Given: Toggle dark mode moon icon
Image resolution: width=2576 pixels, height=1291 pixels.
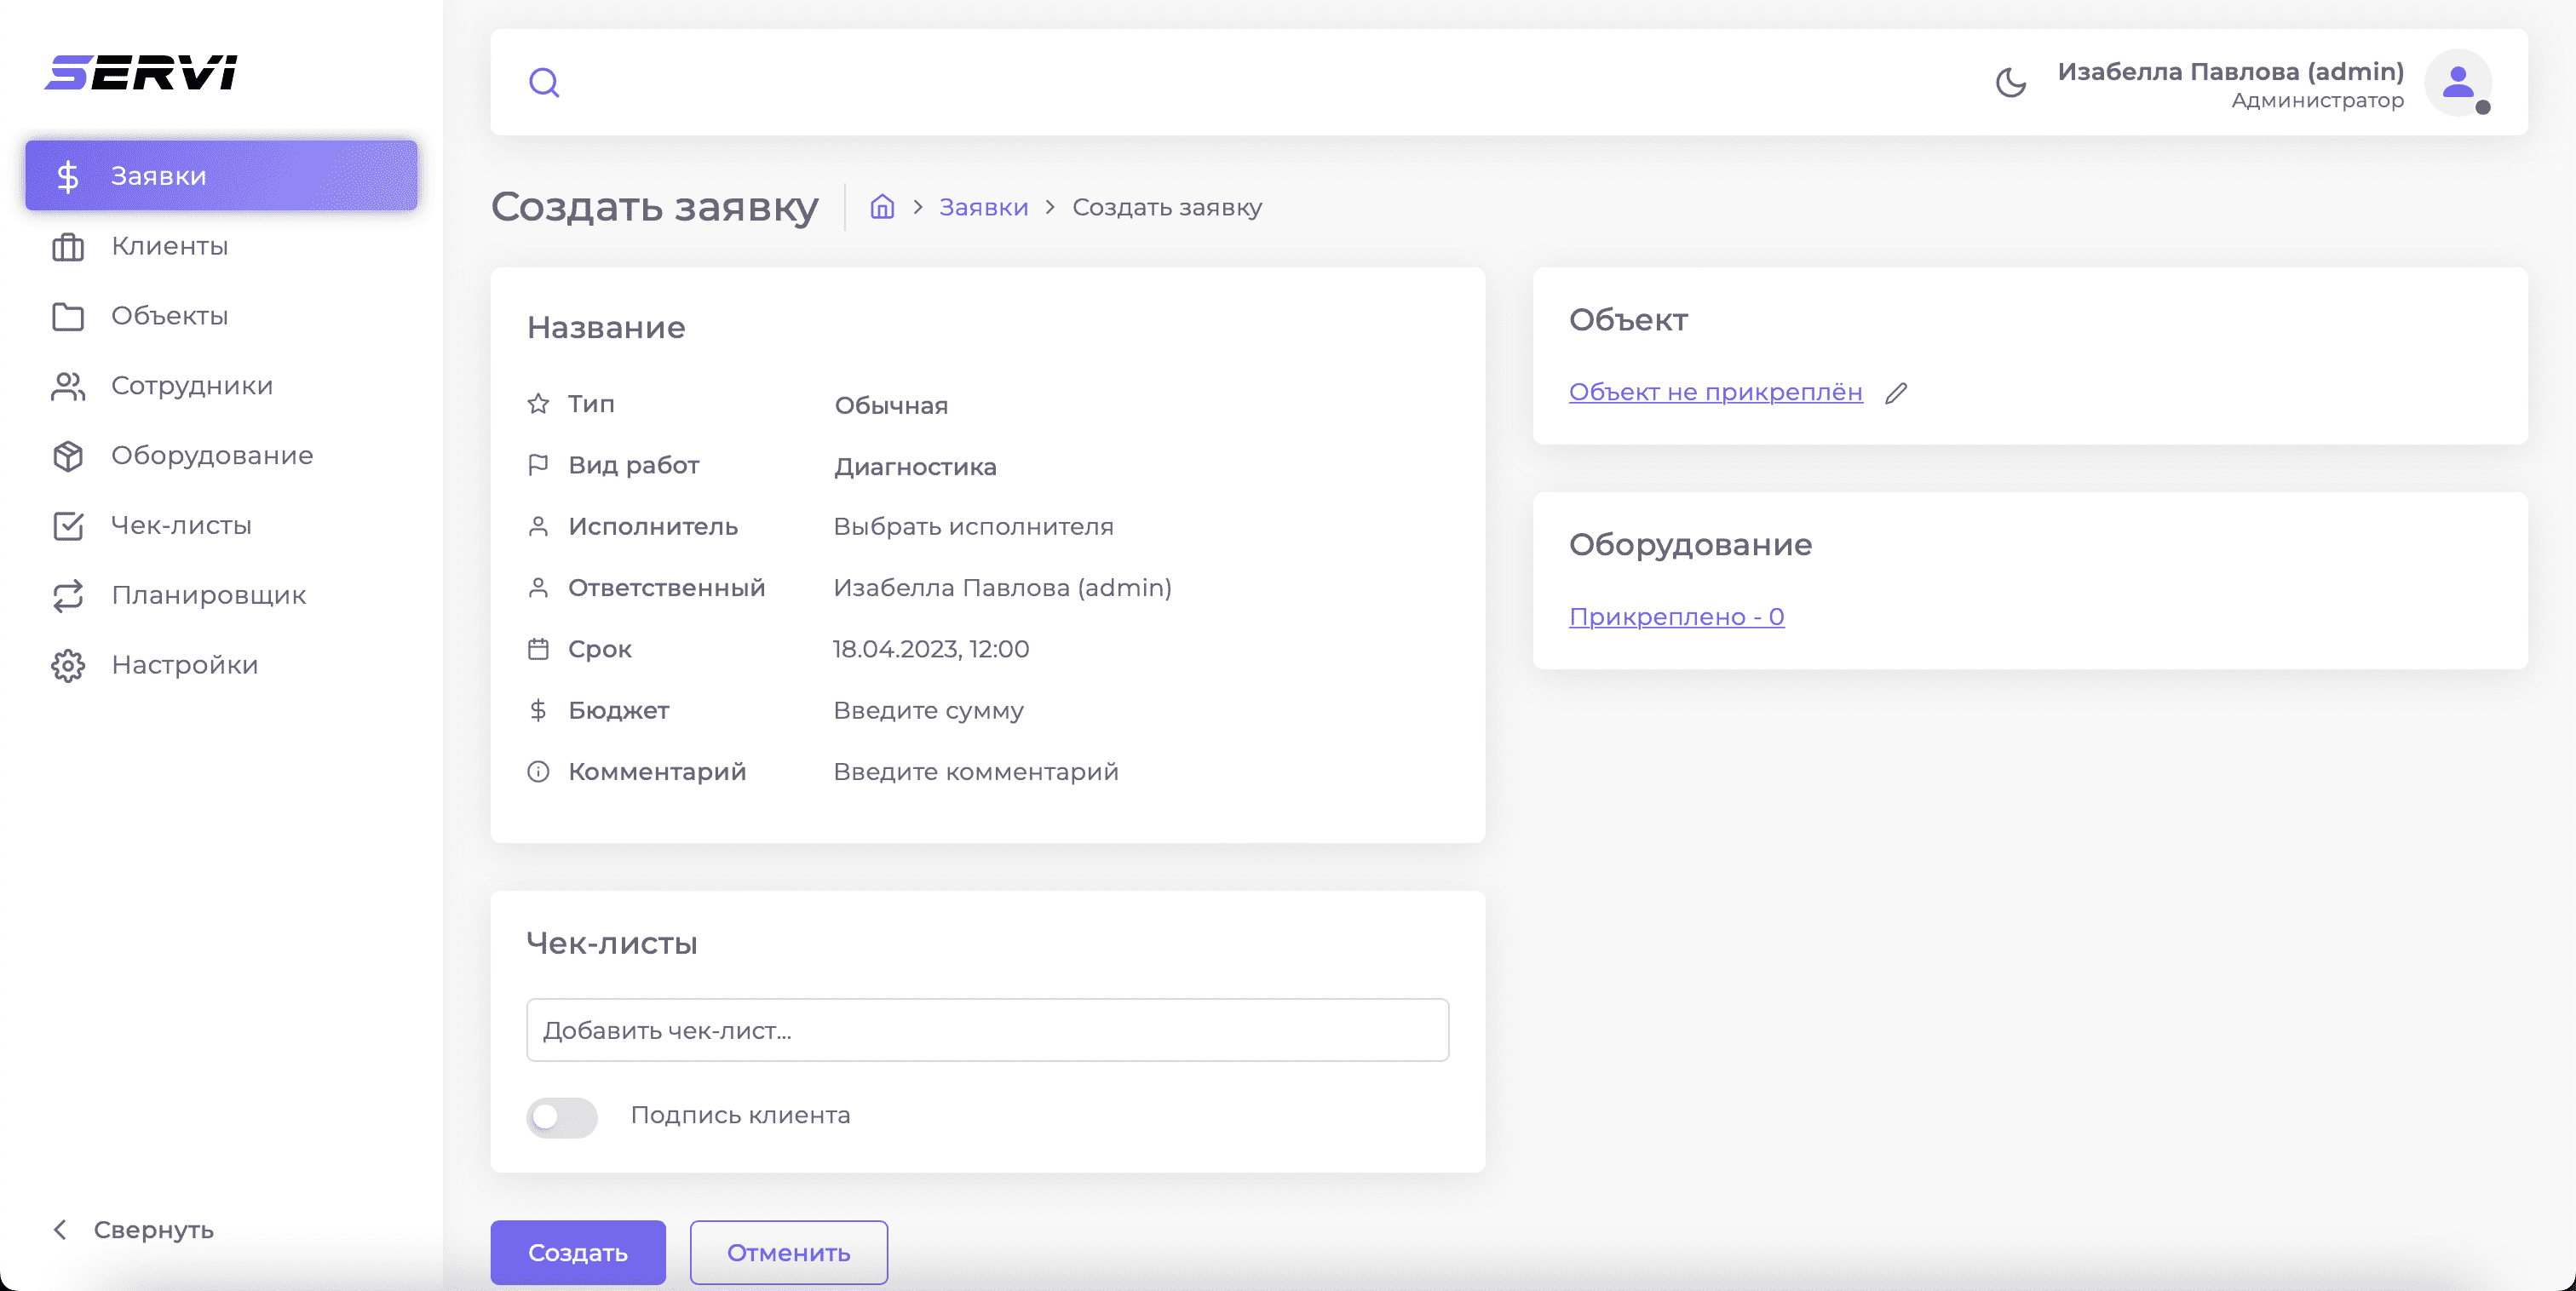Looking at the screenshot, I should [2010, 82].
